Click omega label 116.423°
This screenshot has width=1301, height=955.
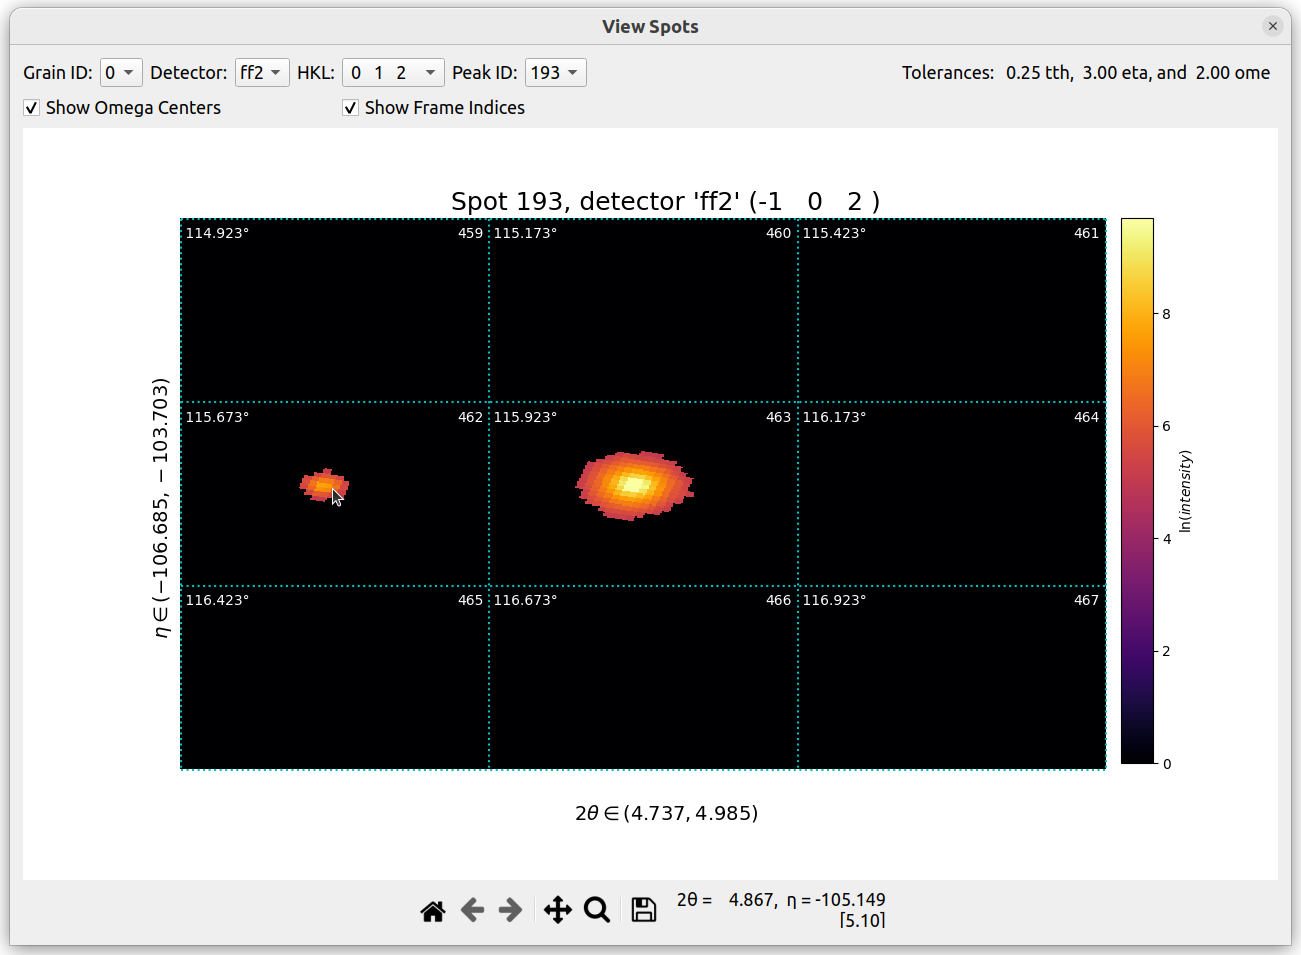[217, 600]
